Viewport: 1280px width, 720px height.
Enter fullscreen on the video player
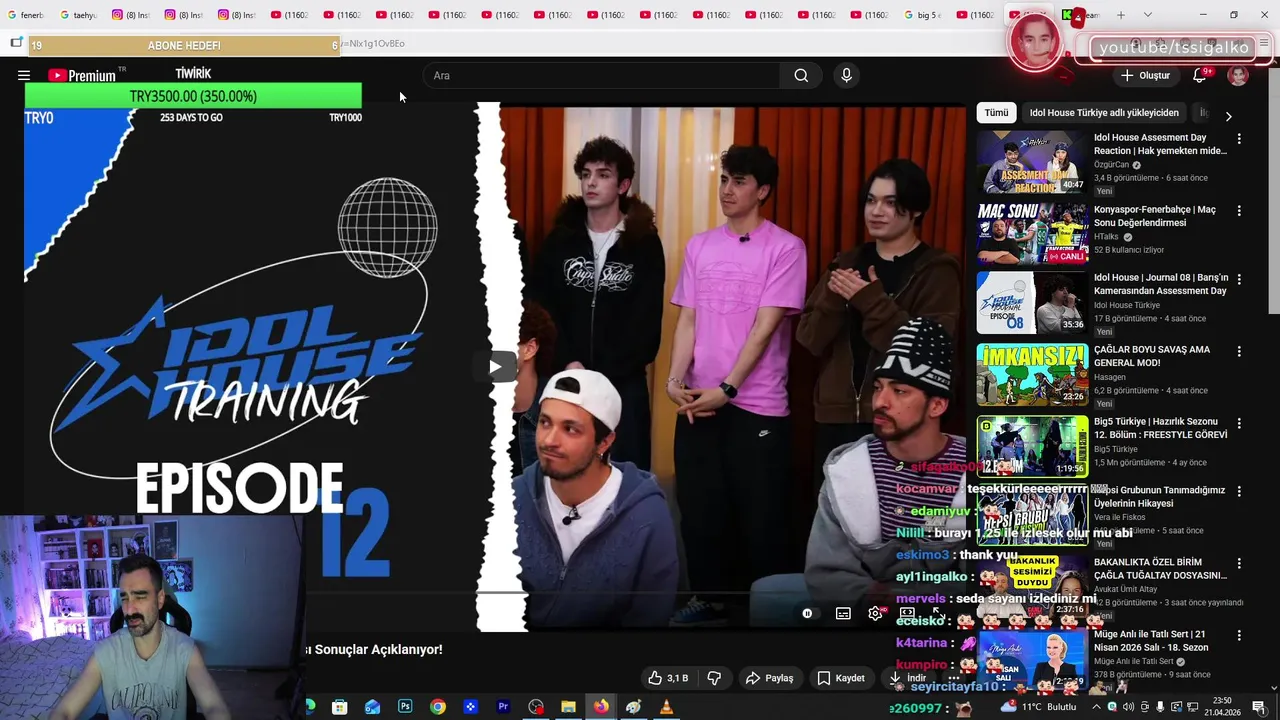click(x=937, y=613)
